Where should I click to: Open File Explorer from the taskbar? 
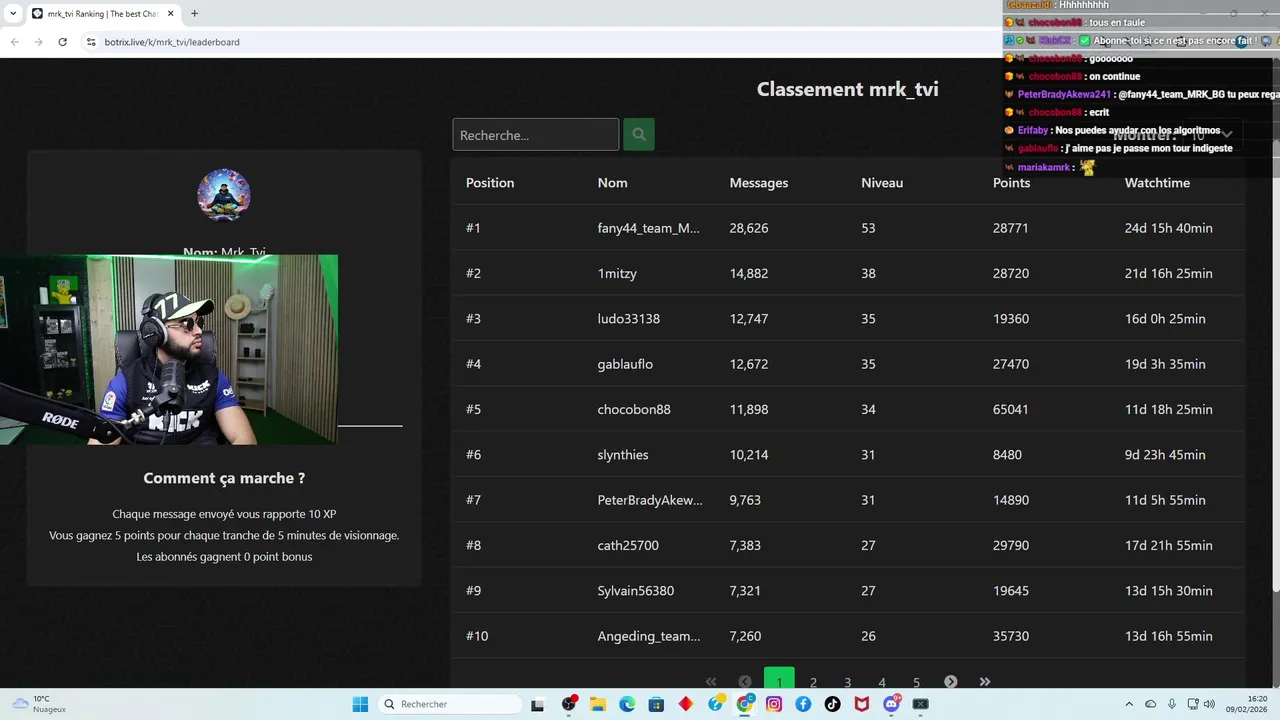(x=598, y=704)
